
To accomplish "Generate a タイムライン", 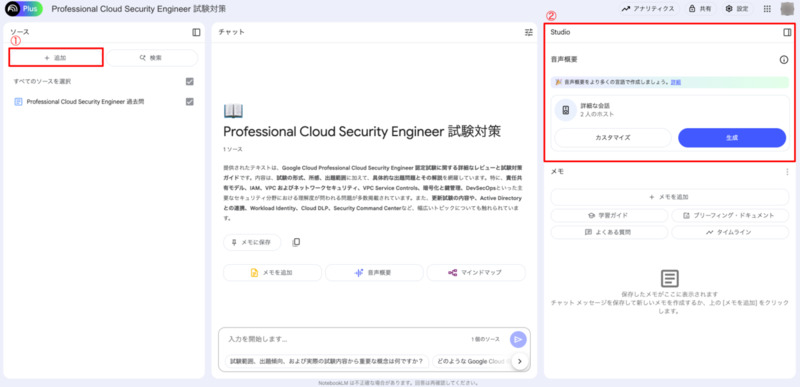I will point(730,233).
